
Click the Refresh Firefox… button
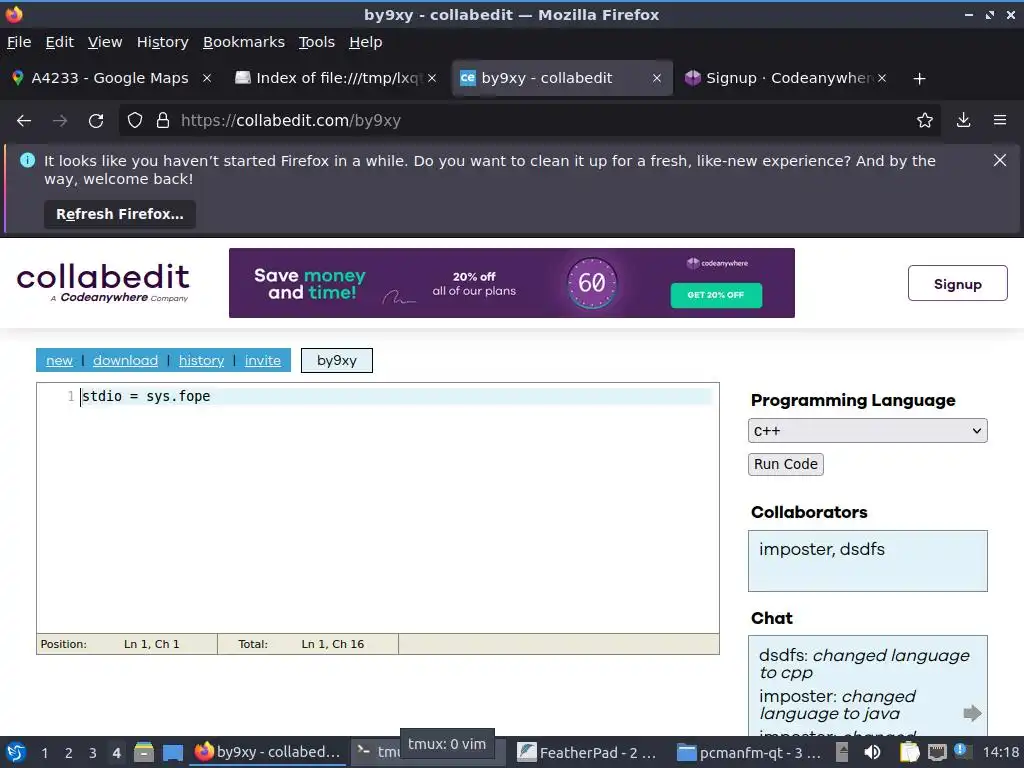click(120, 214)
